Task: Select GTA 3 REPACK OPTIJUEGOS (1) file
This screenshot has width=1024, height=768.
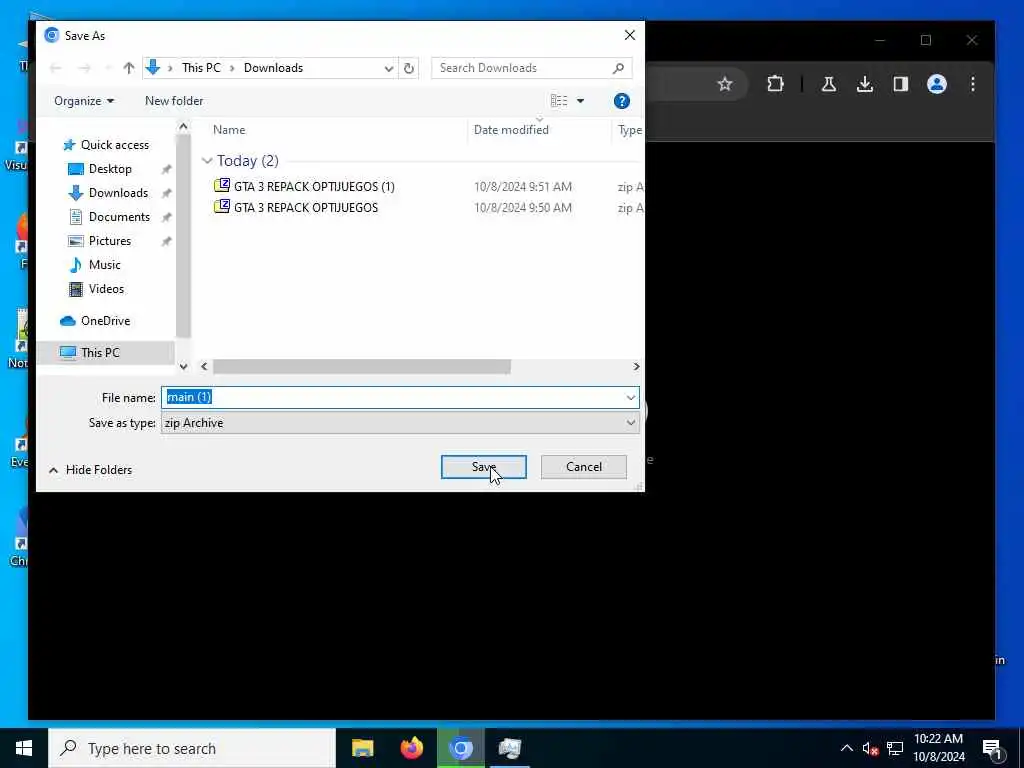Action: [x=314, y=186]
